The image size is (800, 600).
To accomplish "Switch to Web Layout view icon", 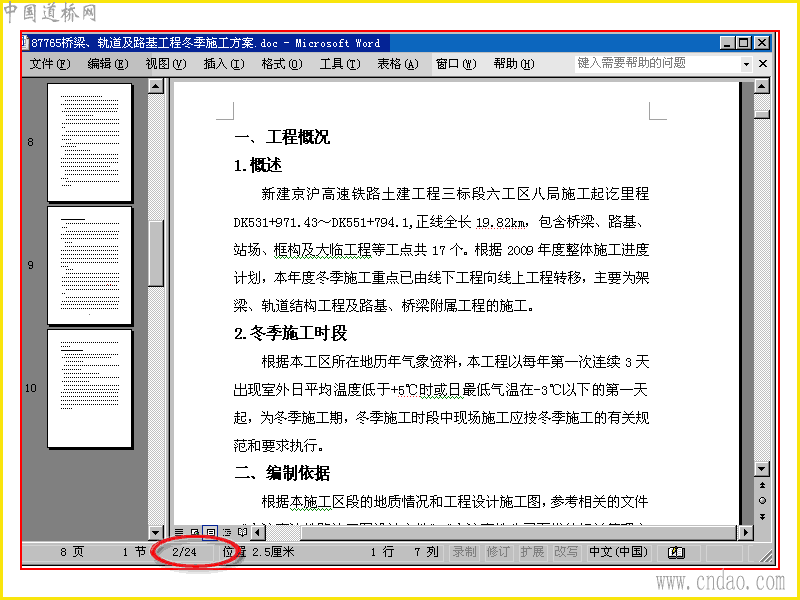I will 194,532.
